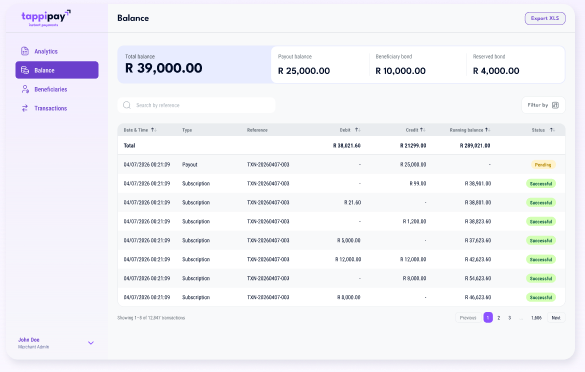
Task: Jump to the last page 1,606
Action: pyautogui.click(x=536, y=318)
